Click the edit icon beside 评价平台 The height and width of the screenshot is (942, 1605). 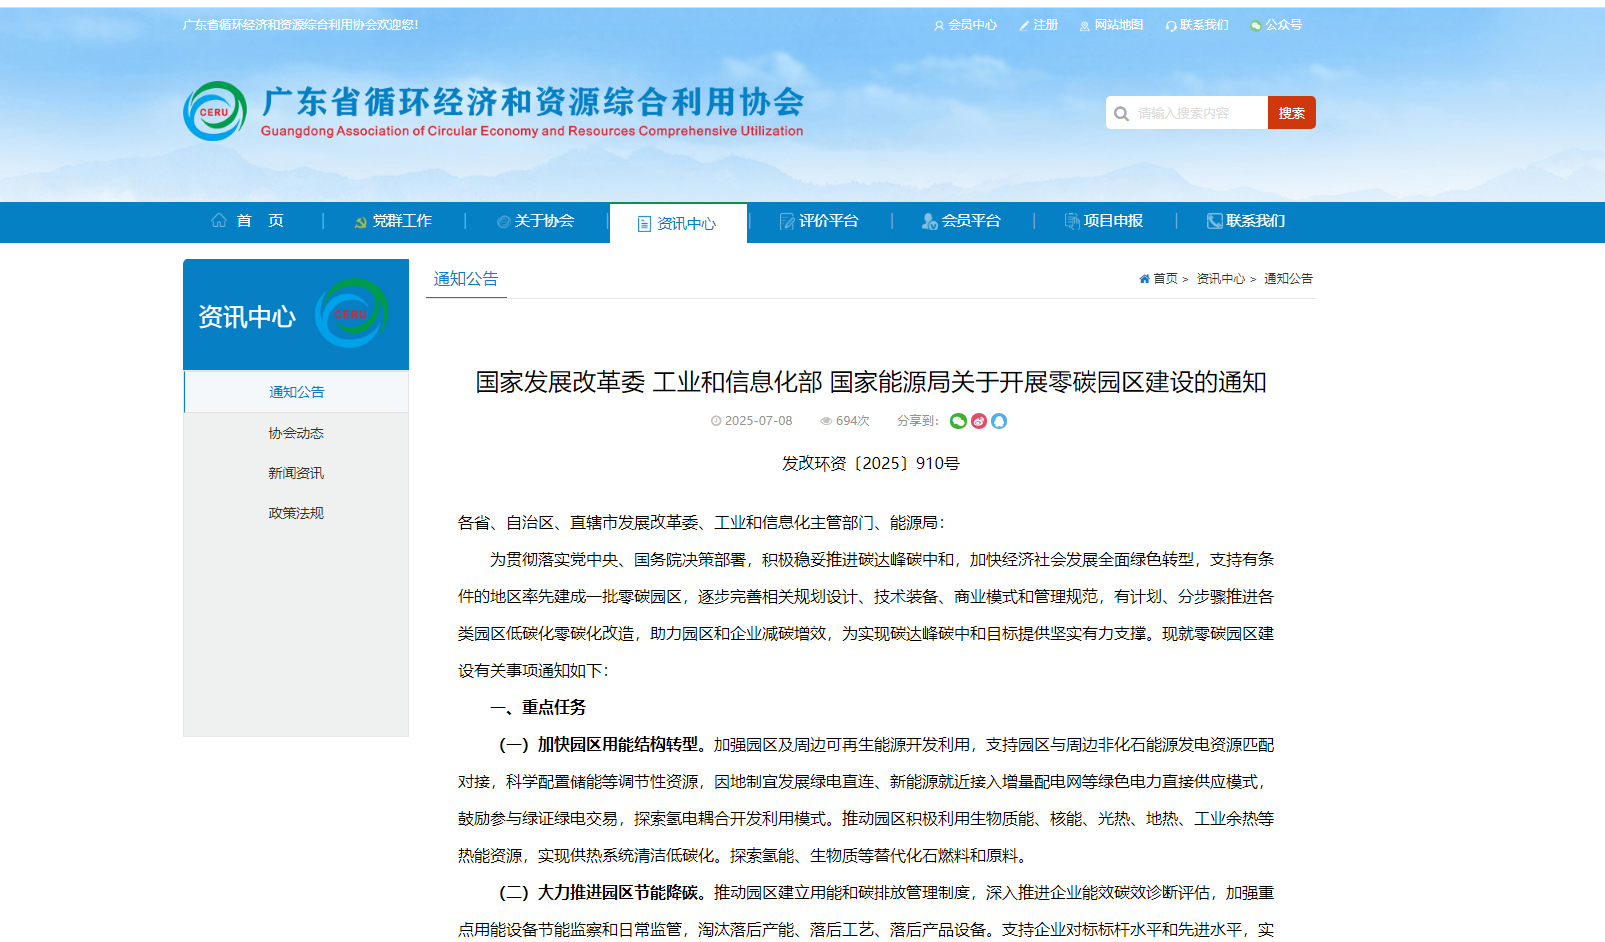click(787, 221)
